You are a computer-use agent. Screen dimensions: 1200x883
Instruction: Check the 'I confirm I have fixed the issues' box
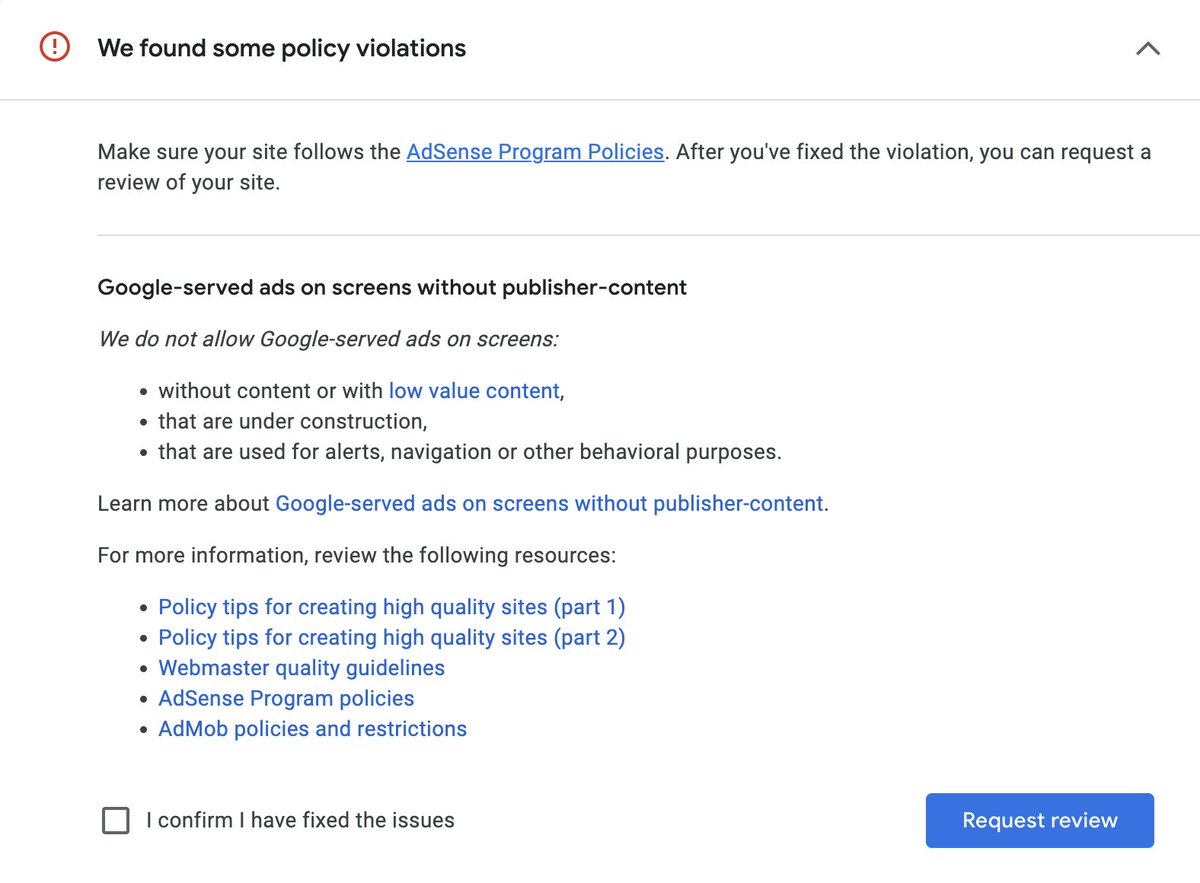pos(116,820)
